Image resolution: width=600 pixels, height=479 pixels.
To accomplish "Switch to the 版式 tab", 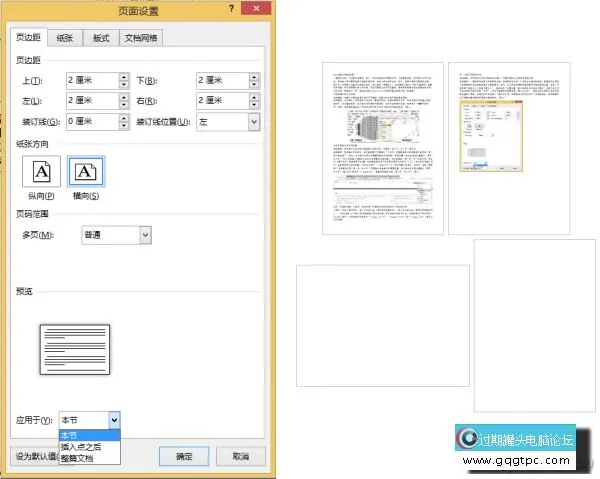I will pos(101,38).
